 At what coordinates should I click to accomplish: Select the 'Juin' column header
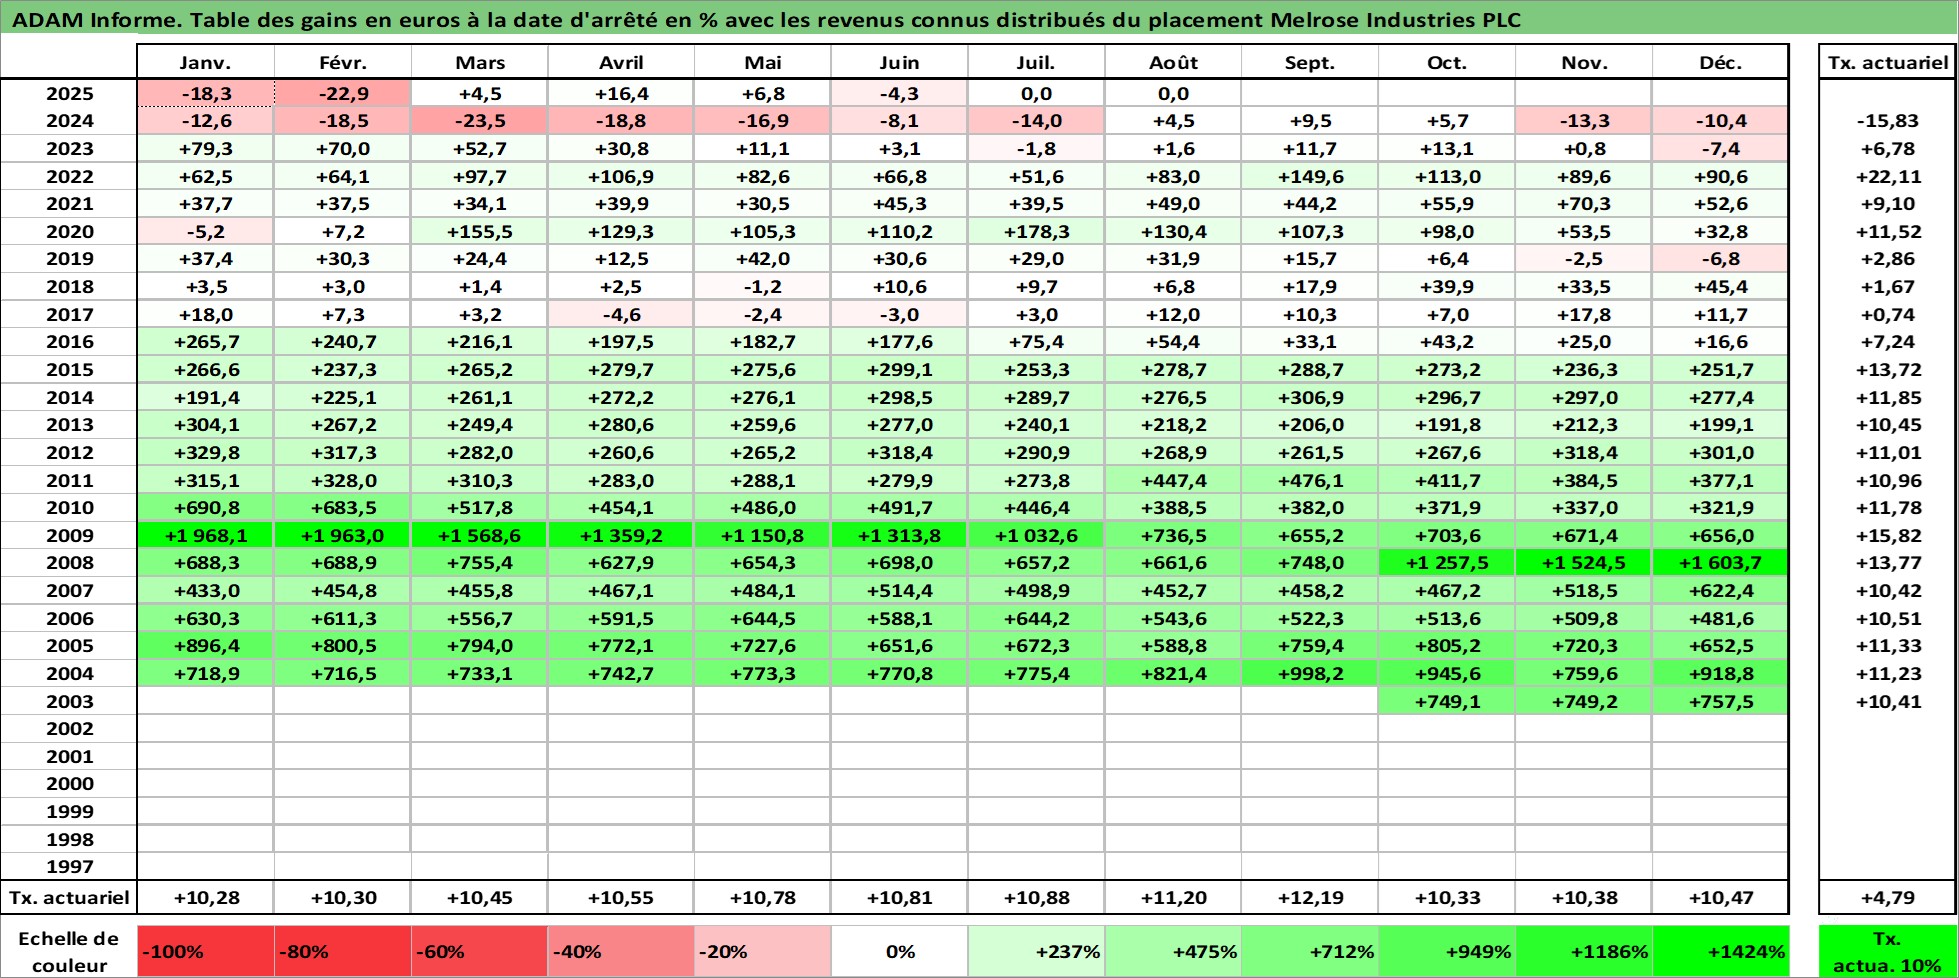pos(899,62)
